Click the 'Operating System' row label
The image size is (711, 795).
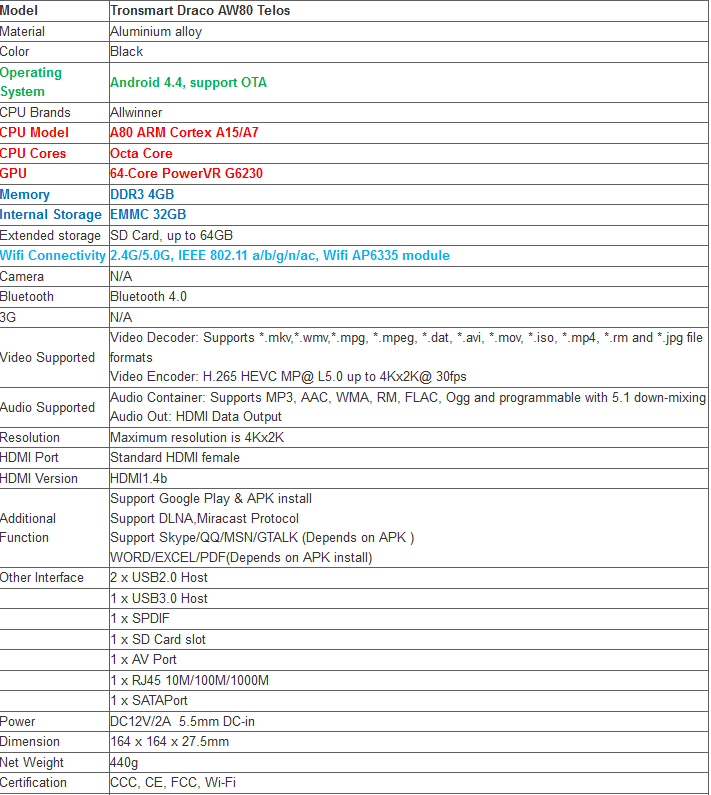(x=30, y=82)
